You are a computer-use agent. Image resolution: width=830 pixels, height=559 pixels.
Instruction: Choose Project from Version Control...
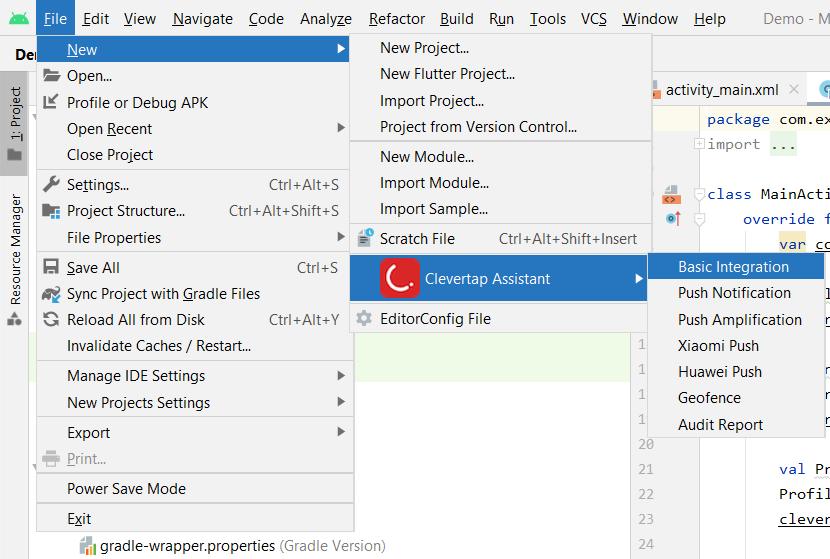500,127
